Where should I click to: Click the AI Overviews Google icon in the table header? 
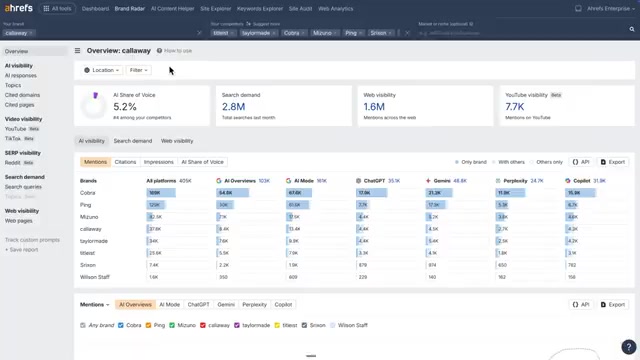[x=219, y=180]
